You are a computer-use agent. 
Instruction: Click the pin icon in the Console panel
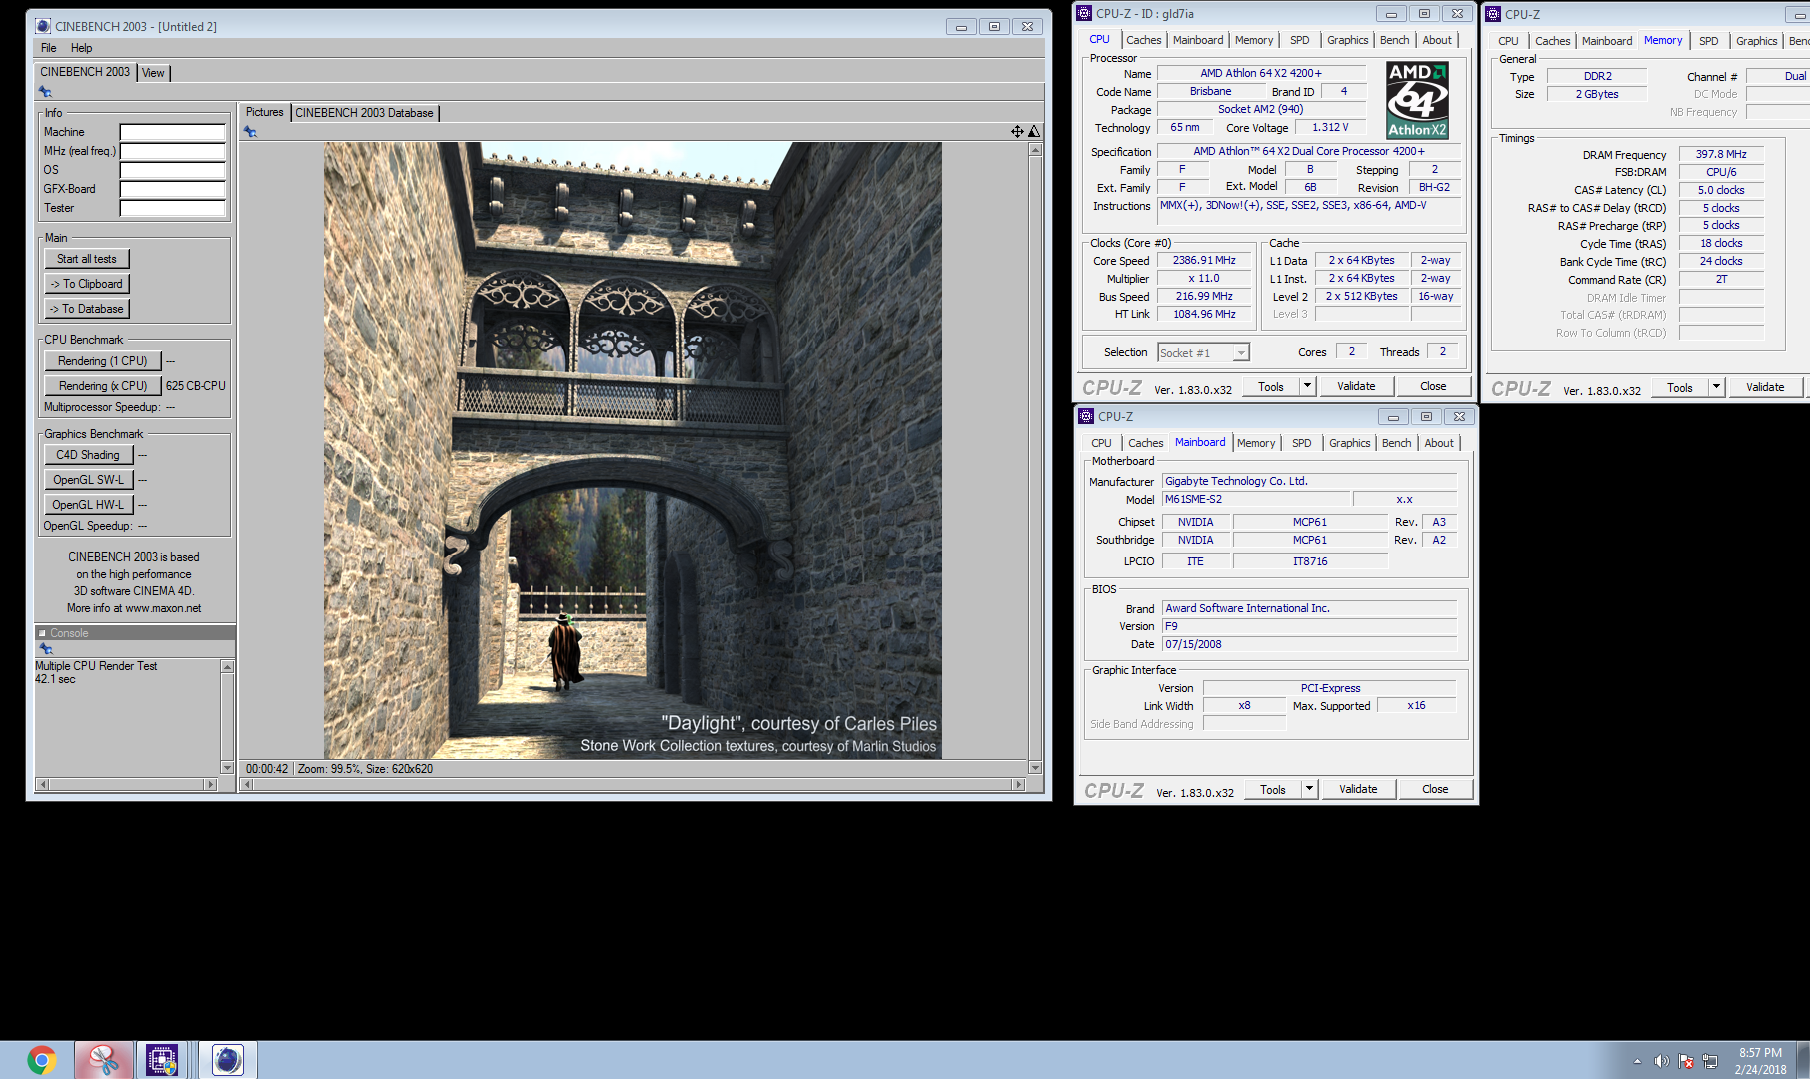45,649
